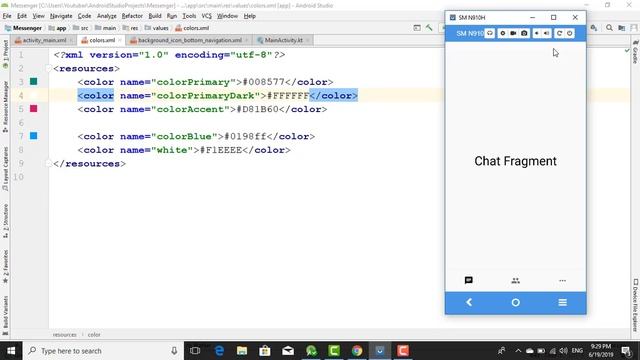The width and height of the screenshot is (640, 360).
Task: Click colorBlue blue gutter swatch
Action: (x=33, y=136)
